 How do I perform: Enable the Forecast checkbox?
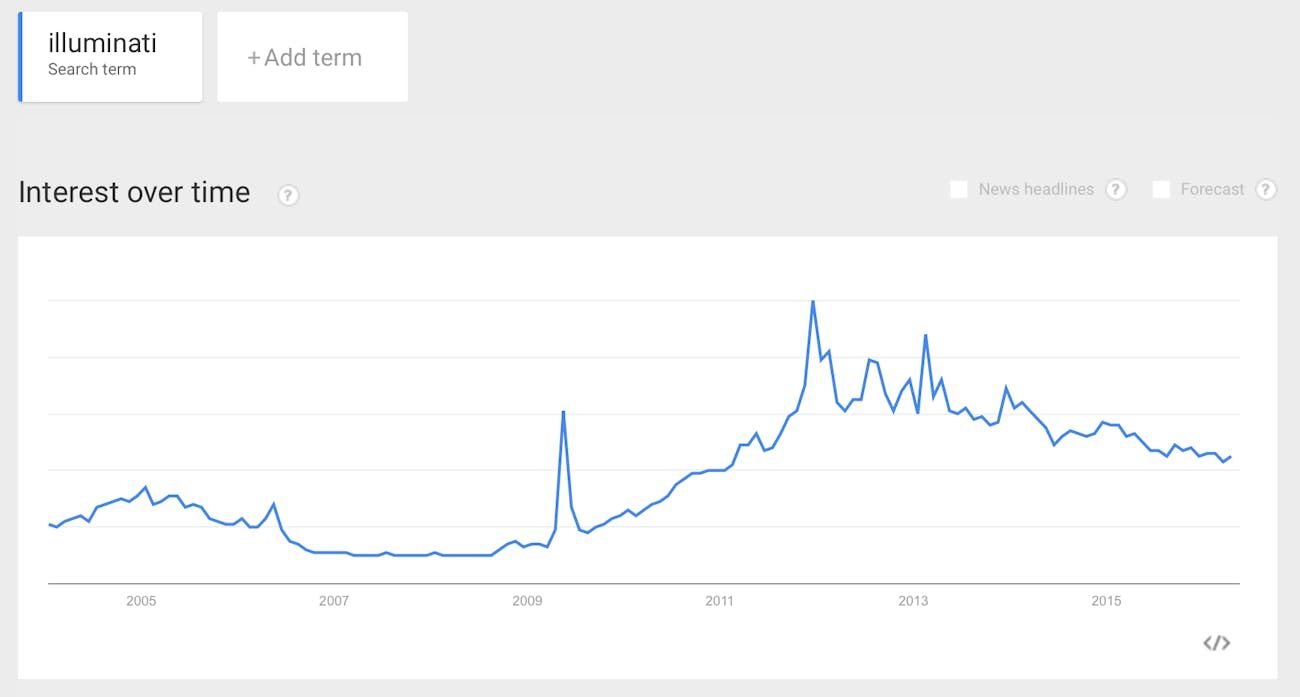[1161, 189]
